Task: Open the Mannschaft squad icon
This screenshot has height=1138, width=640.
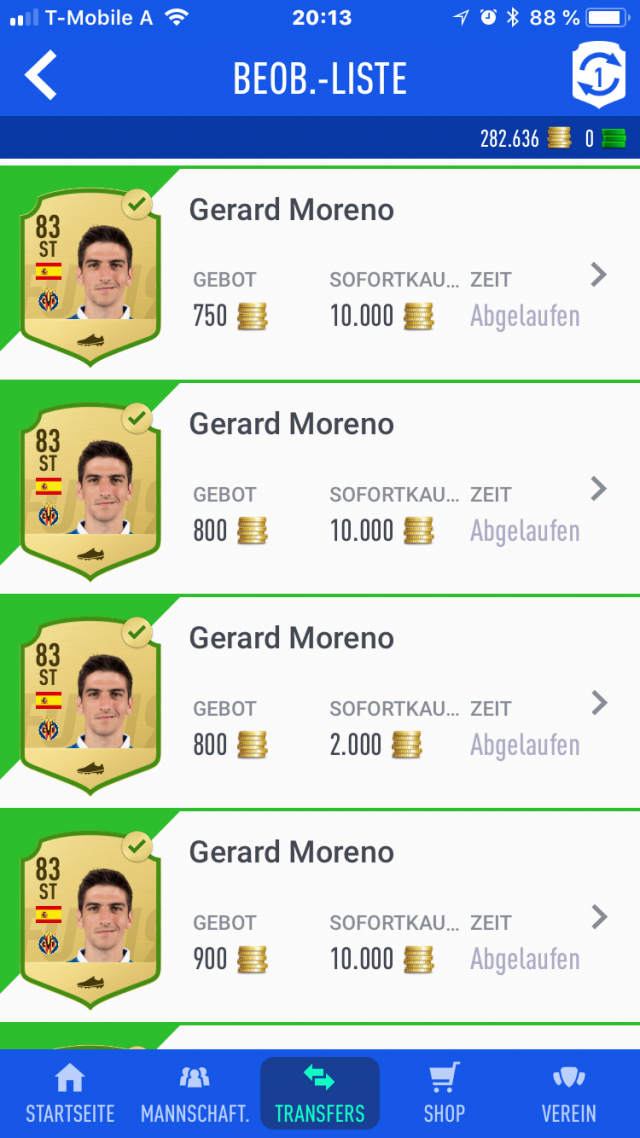Action: pyautogui.click(x=194, y=1078)
